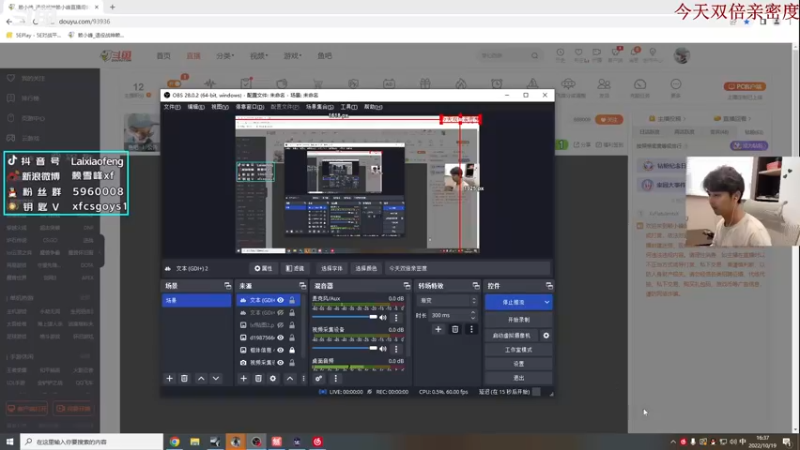The image size is (800, 450).
Task: Open Windows Start menu
Action: 10,441
